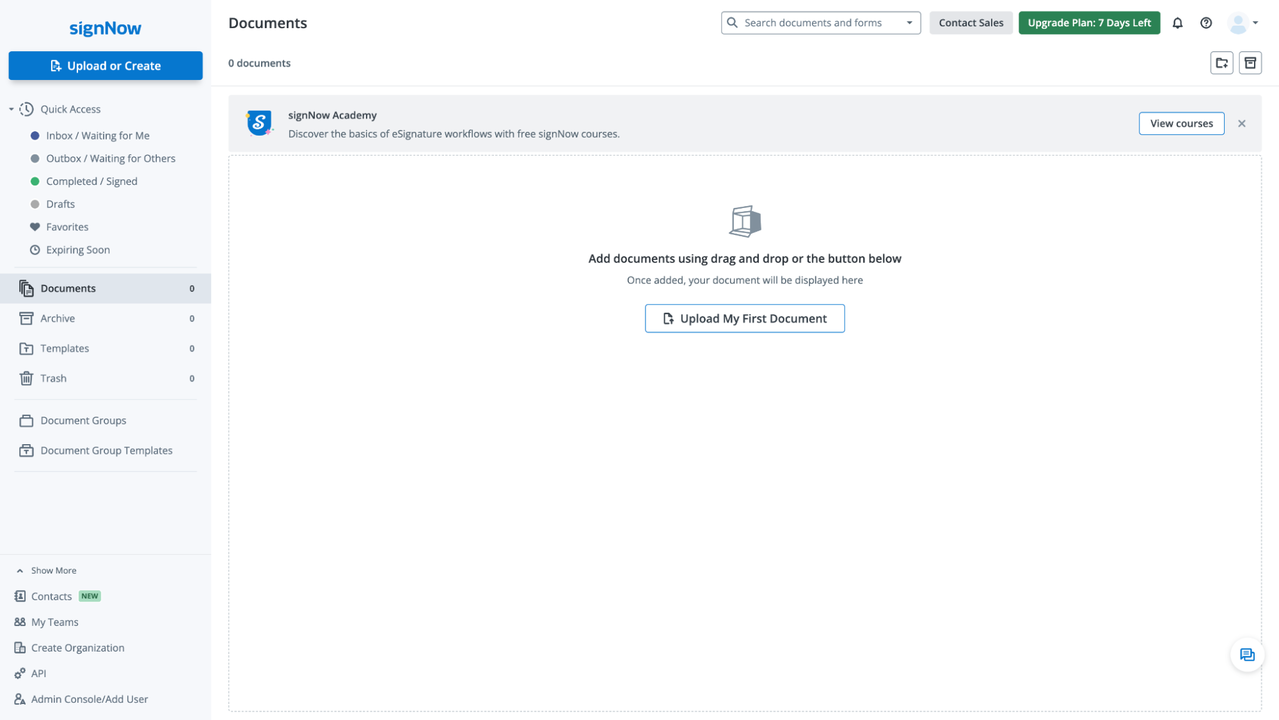Screen dimensions: 1279x720
Task: Click the archive box icon in the top right
Action: [1250, 63]
